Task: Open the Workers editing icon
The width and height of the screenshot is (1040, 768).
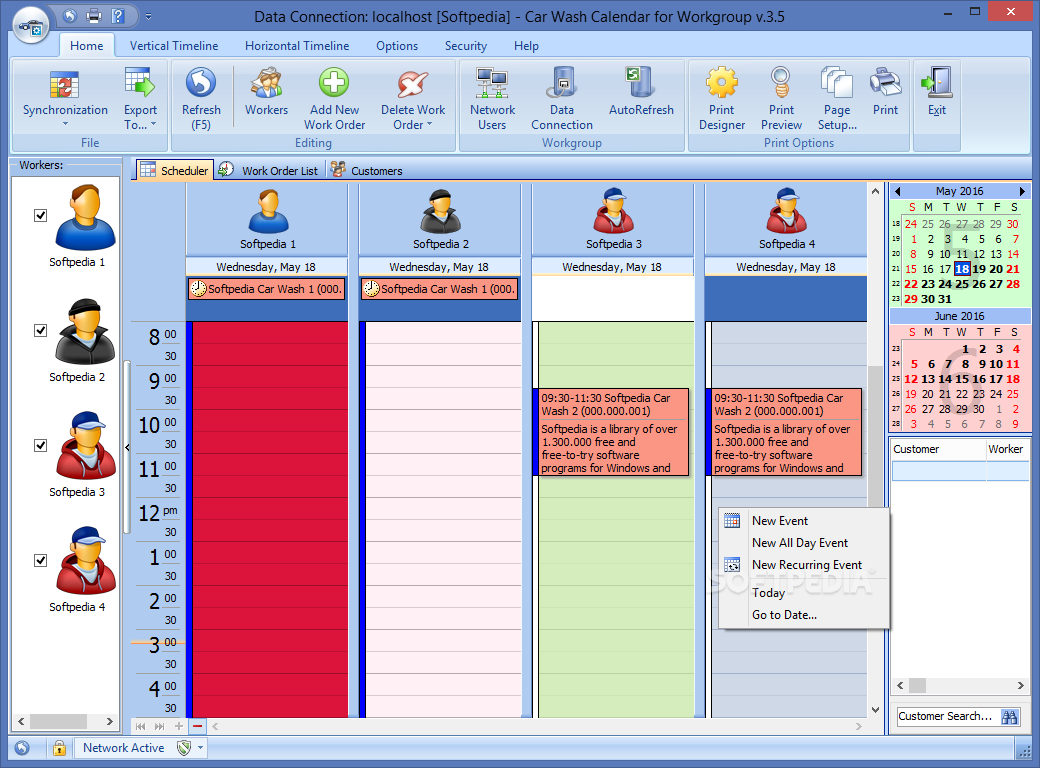Action: click(266, 83)
